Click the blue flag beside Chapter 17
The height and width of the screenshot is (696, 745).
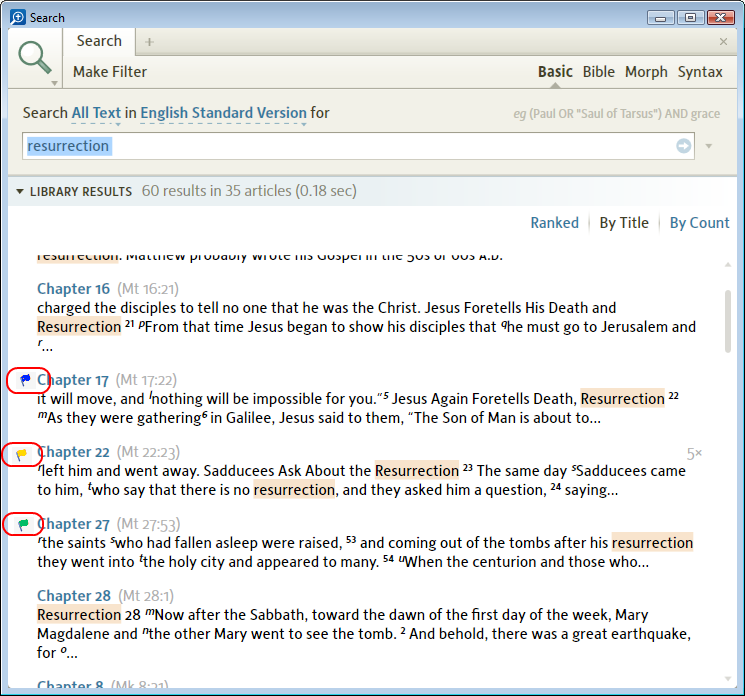click(26, 379)
